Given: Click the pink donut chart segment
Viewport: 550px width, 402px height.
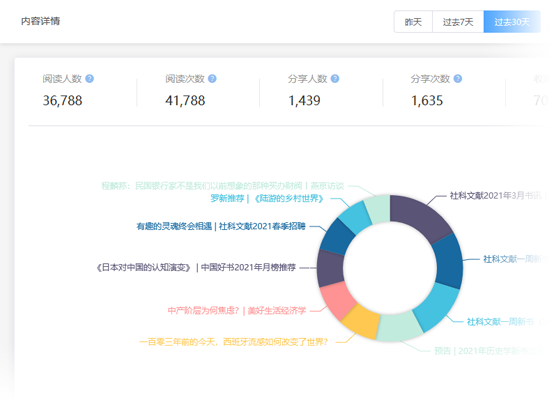Looking at the screenshot, I should click(x=337, y=300).
